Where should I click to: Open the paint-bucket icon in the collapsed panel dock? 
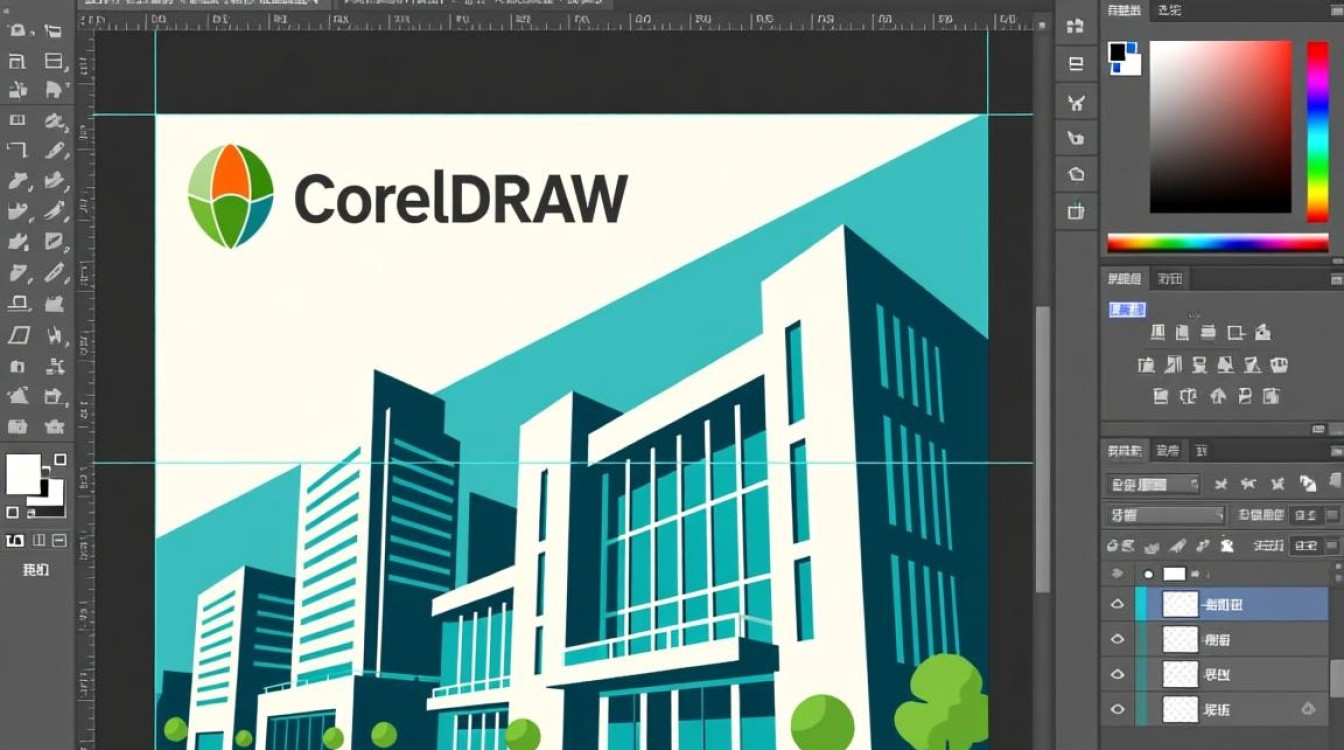point(1076,137)
